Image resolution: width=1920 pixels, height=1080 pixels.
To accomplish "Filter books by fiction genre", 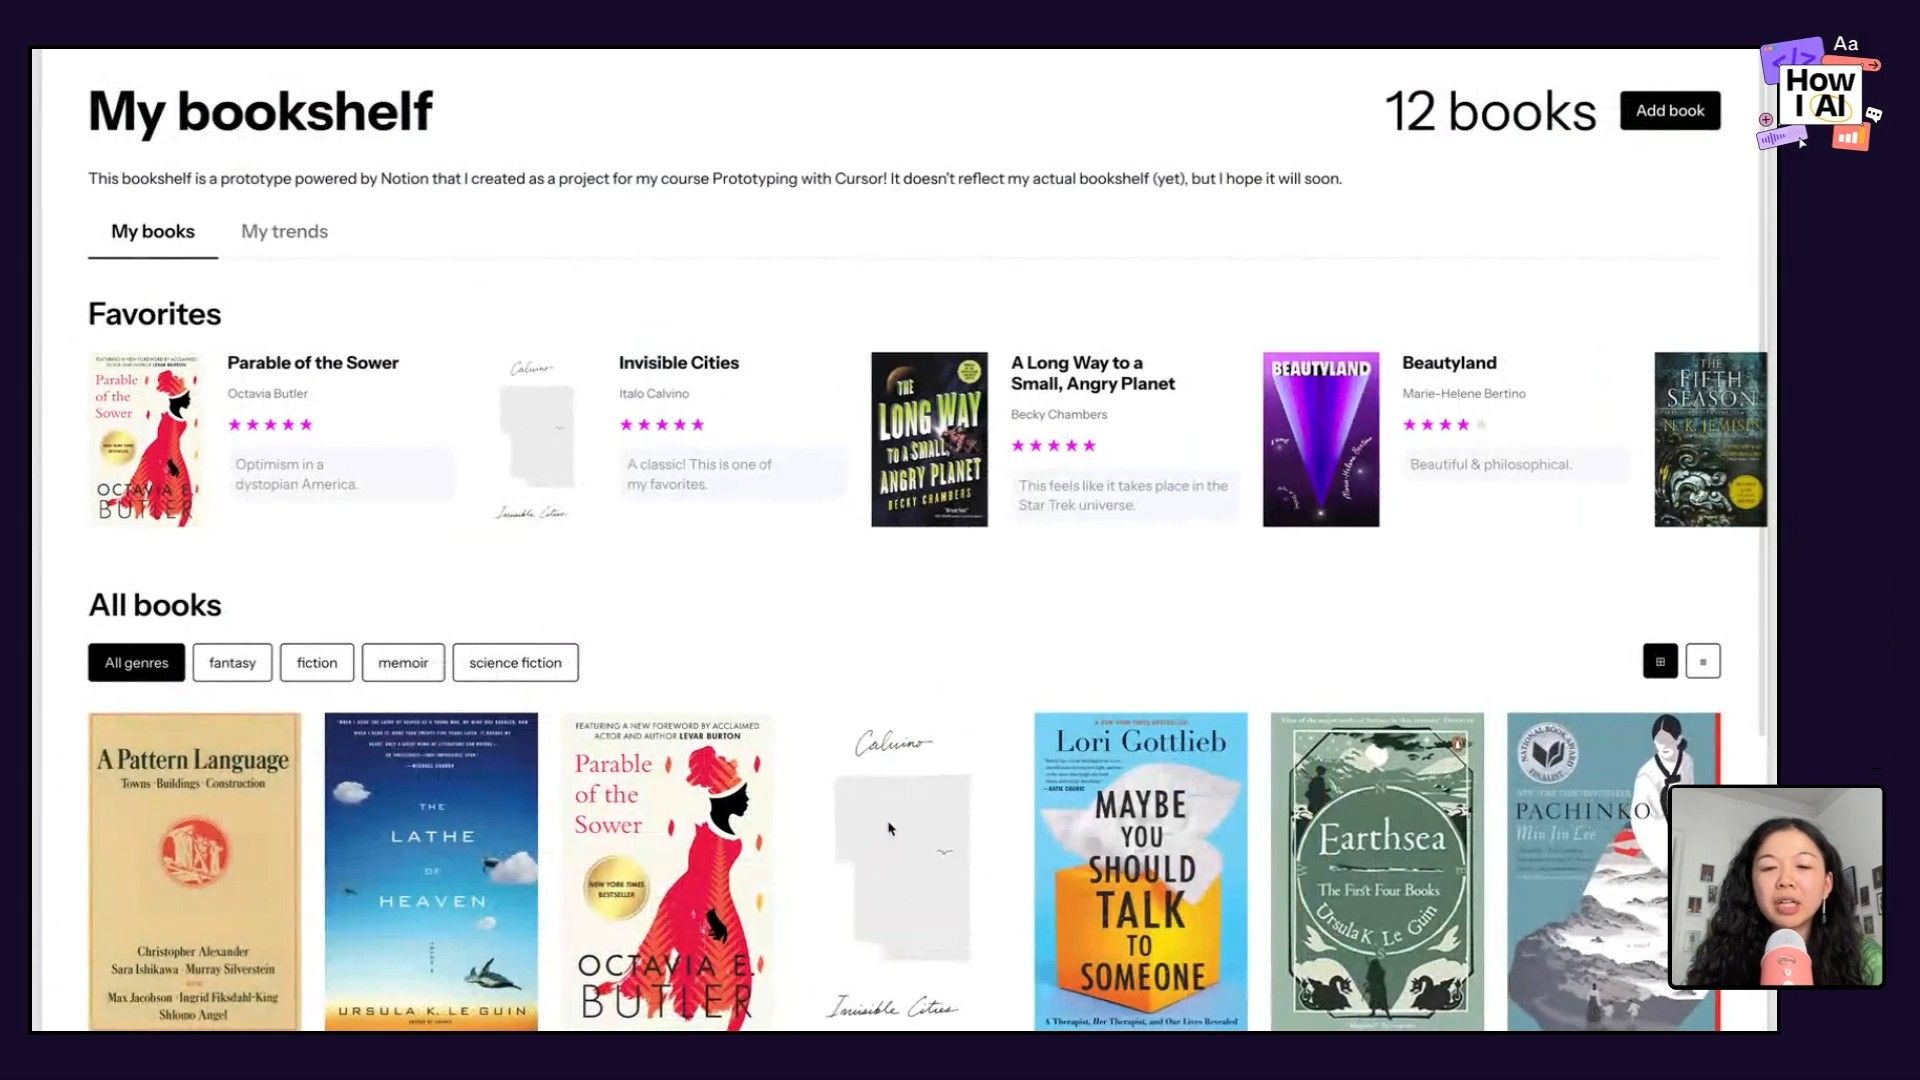I will coord(317,662).
